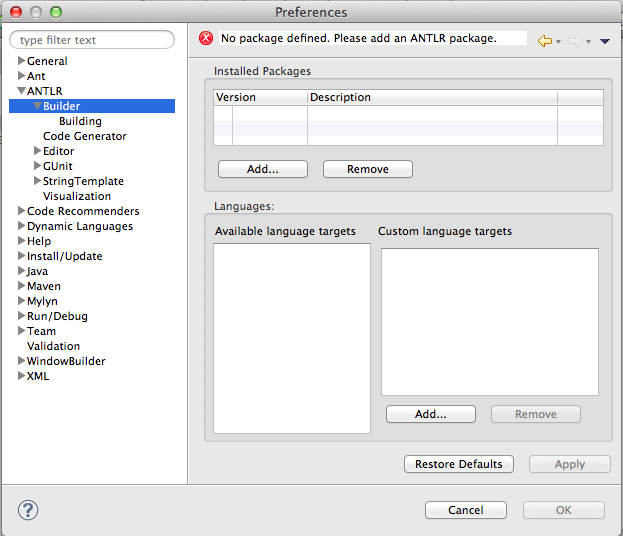Click the green zoom window button
Image resolution: width=623 pixels, height=536 pixels.
[x=56, y=12]
